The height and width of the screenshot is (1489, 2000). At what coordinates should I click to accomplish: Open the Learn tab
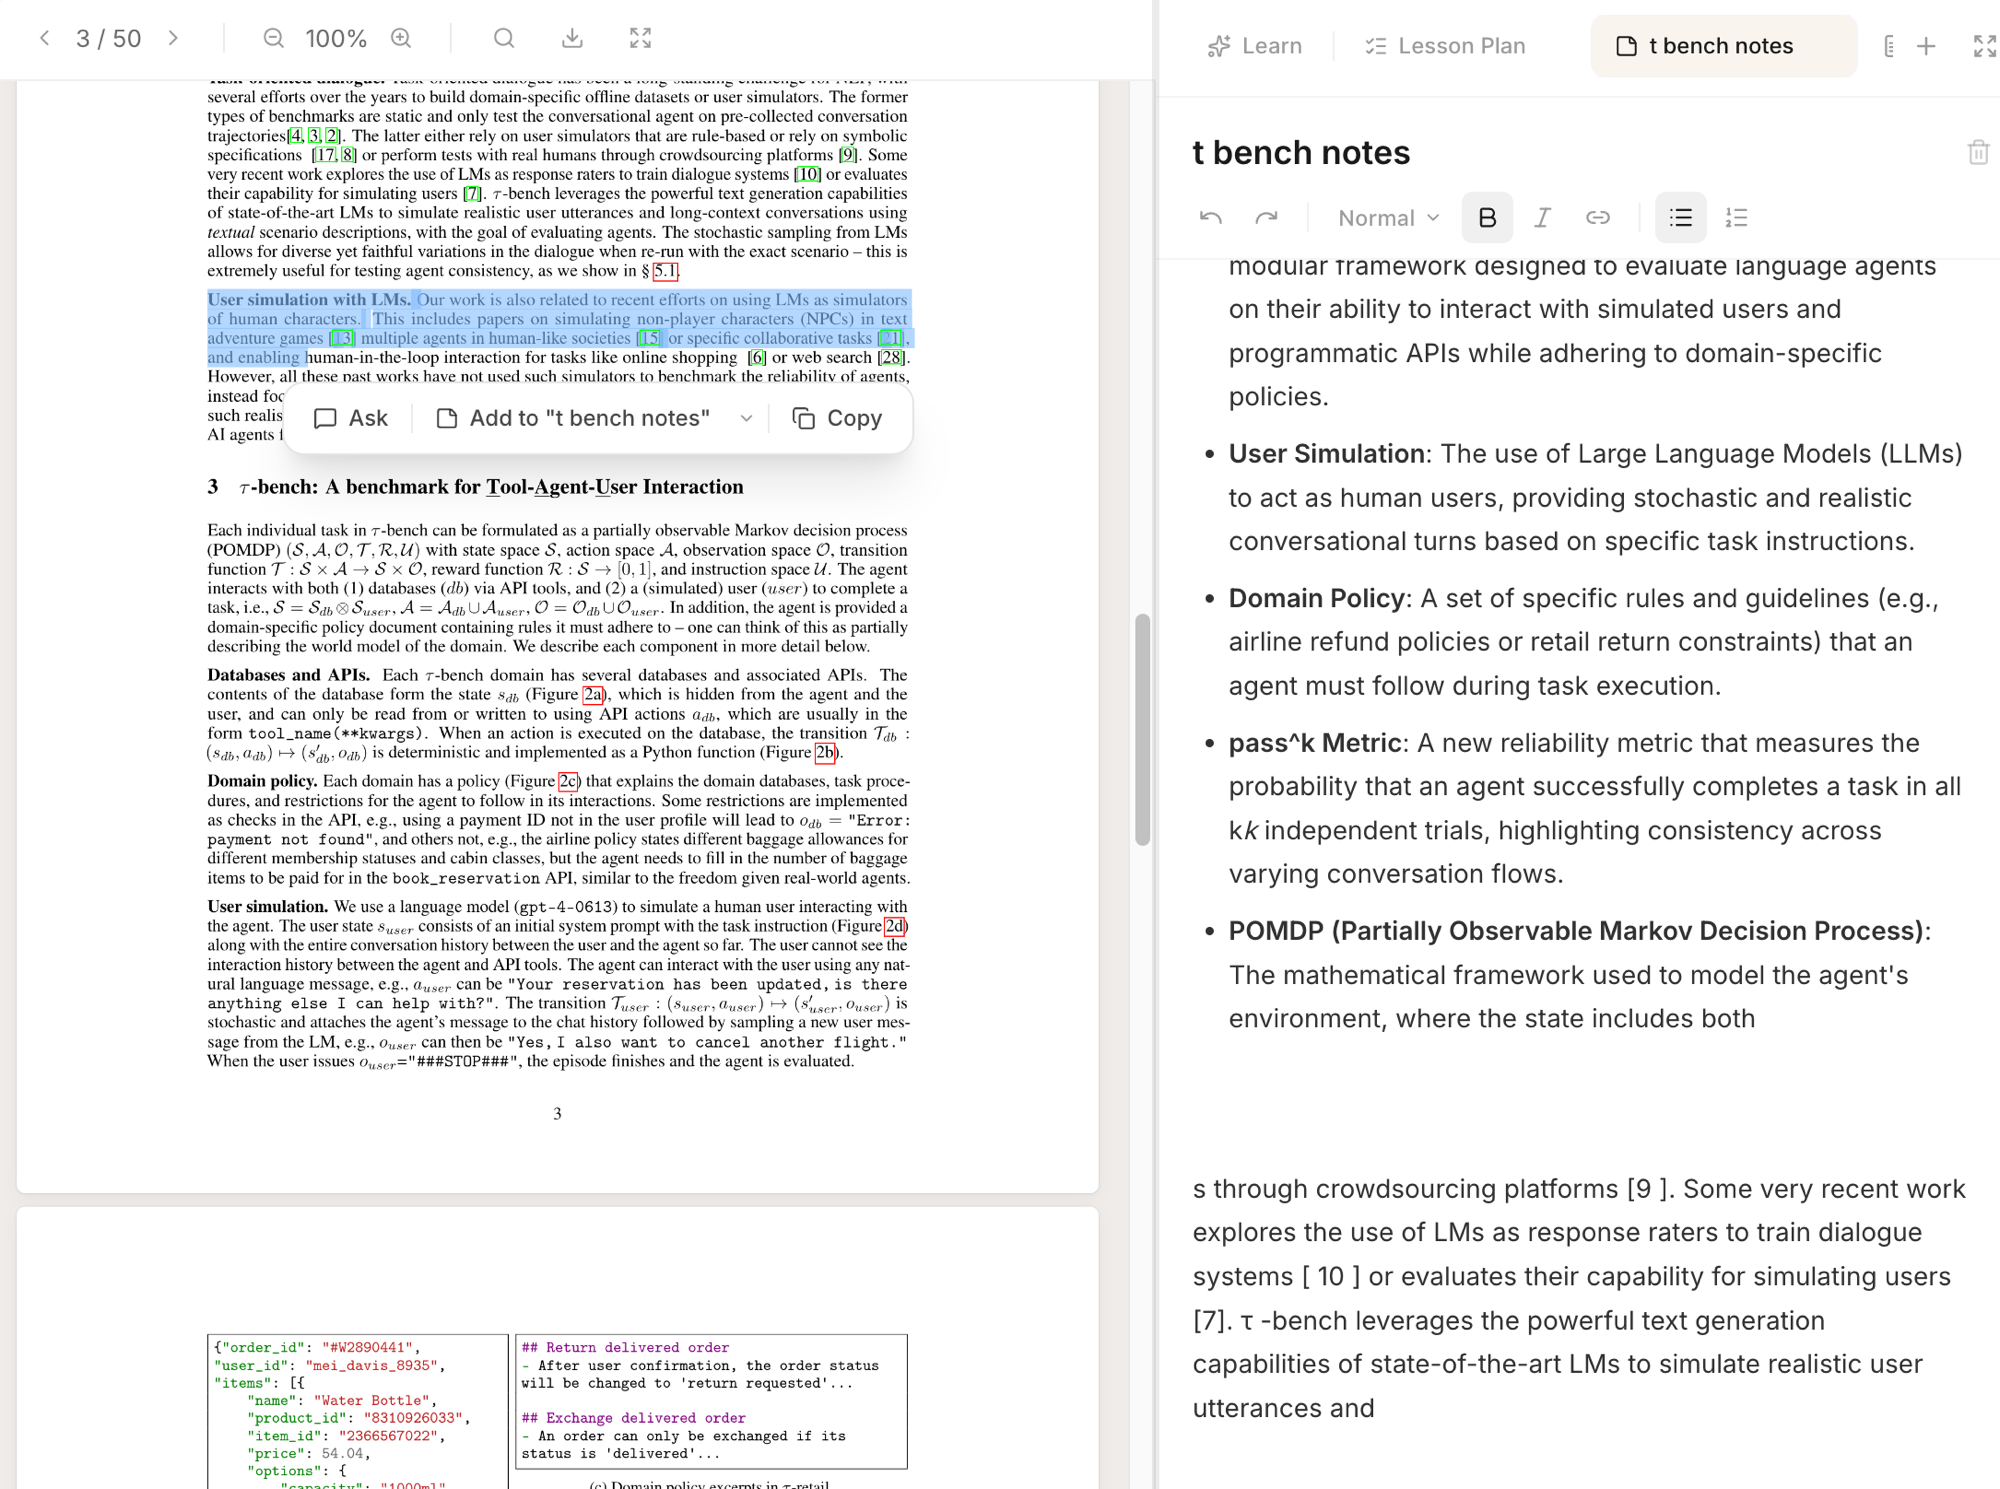click(x=1255, y=46)
